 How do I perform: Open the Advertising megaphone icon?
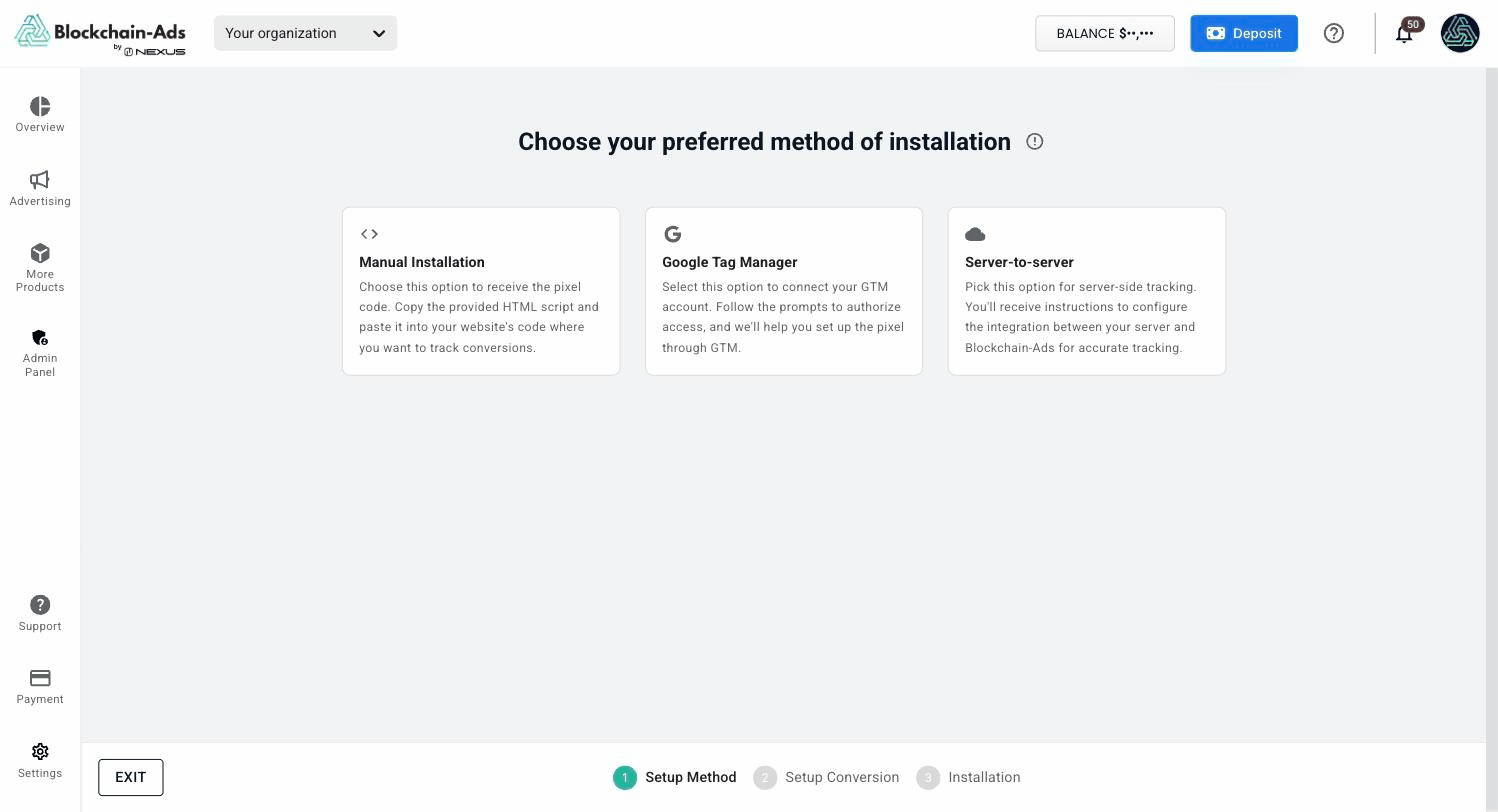(40, 180)
